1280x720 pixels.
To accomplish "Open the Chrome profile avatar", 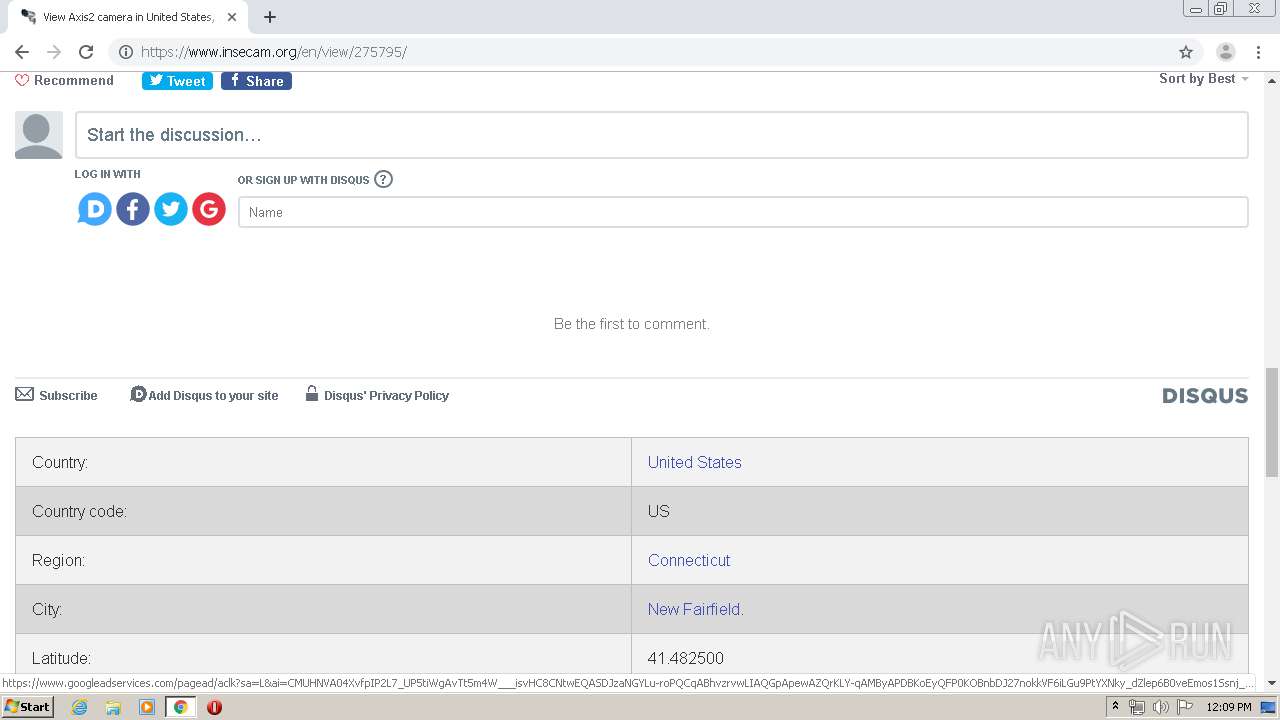I will (1226, 52).
